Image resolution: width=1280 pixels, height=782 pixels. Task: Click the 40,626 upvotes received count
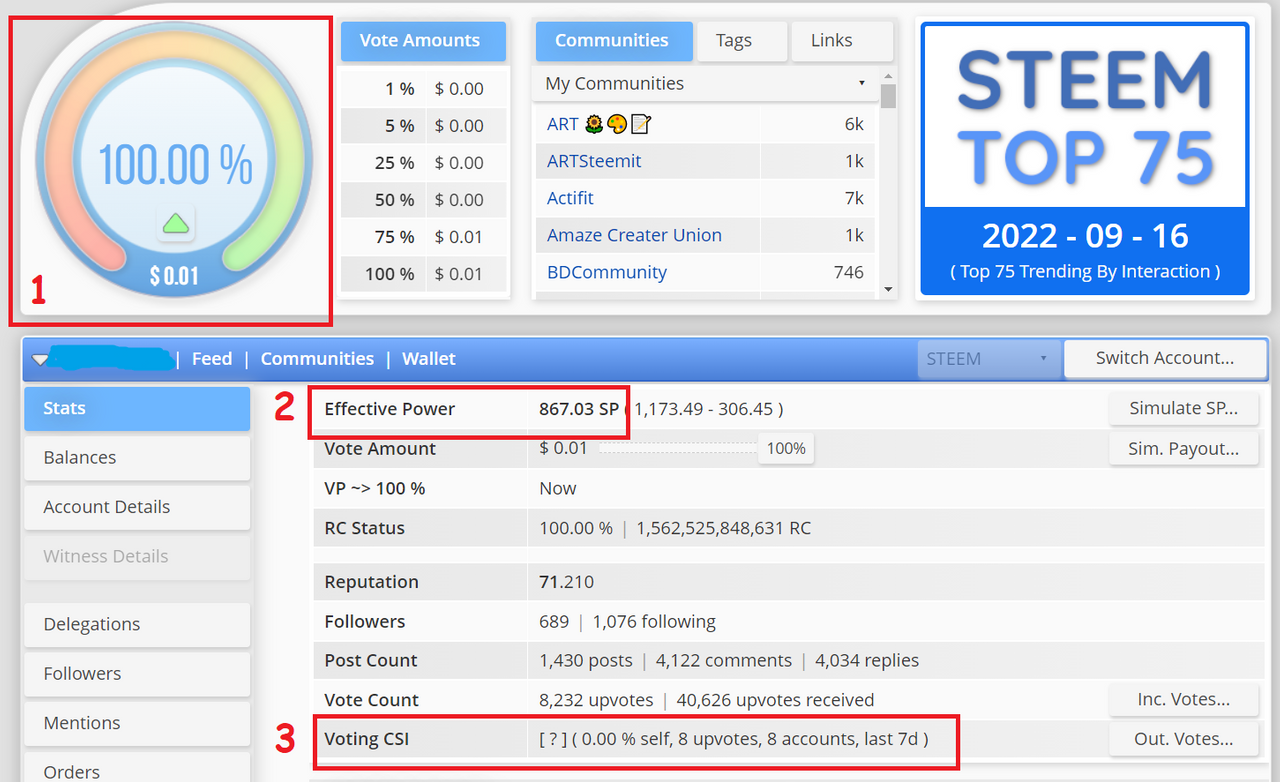[x=775, y=700]
